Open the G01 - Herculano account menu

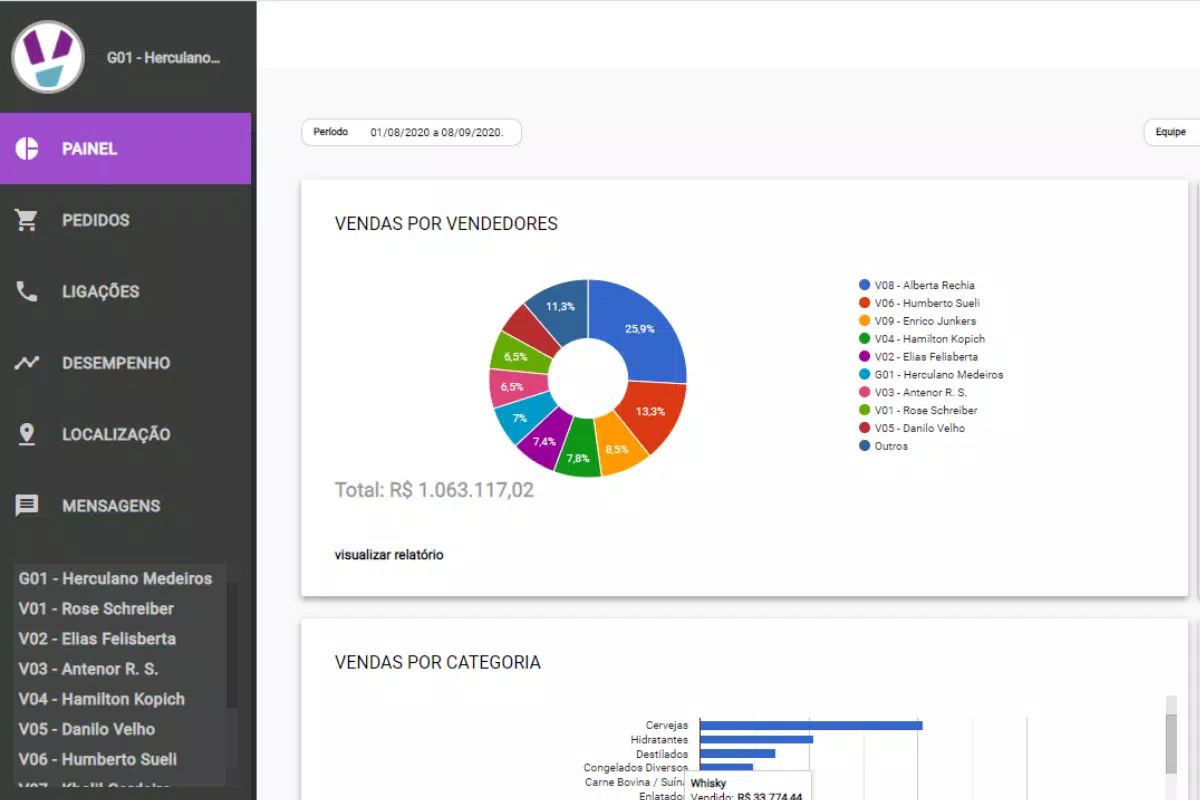pyautogui.click(x=163, y=58)
